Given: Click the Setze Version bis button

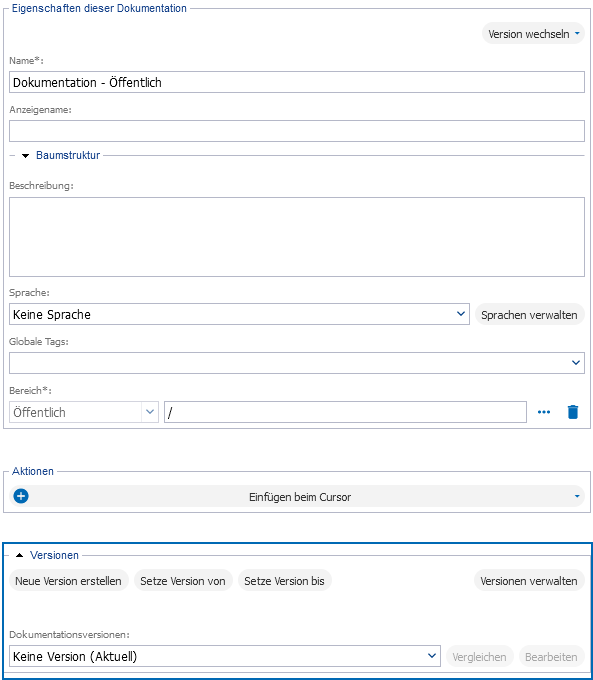Looking at the screenshot, I should [285, 581].
